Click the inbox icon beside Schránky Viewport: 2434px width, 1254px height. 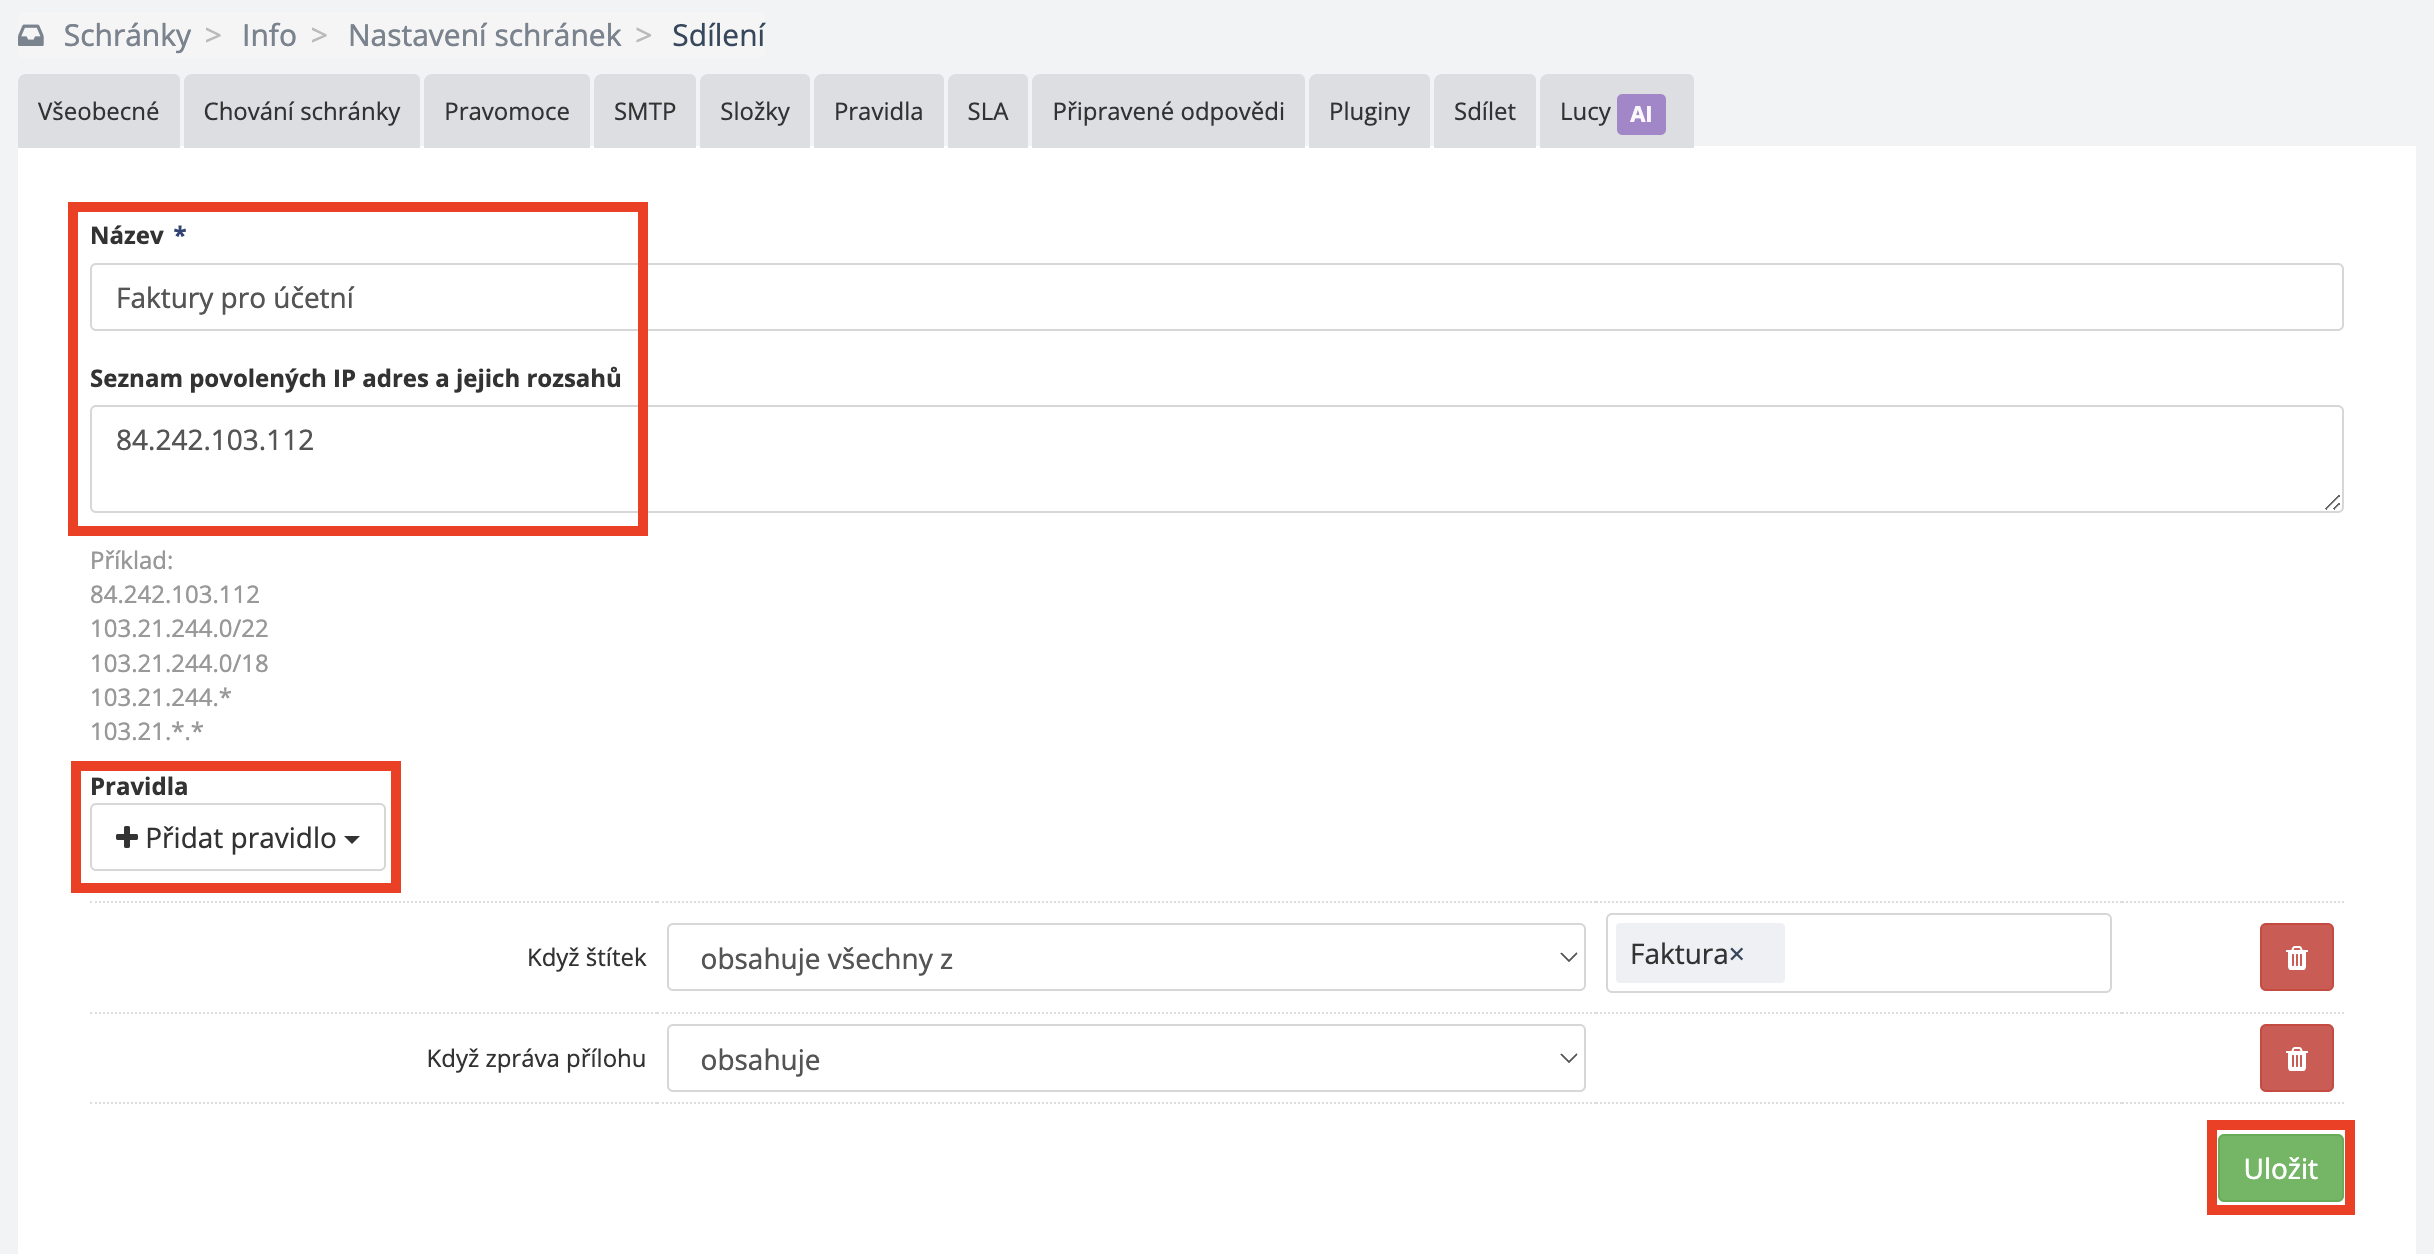(31, 36)
